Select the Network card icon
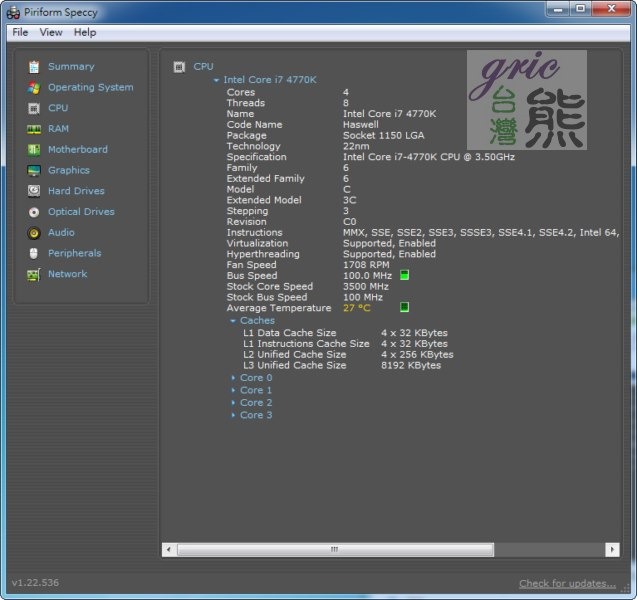Image resolution: width=637 pixels, height=600 pixels. click(x=34, y=275)
